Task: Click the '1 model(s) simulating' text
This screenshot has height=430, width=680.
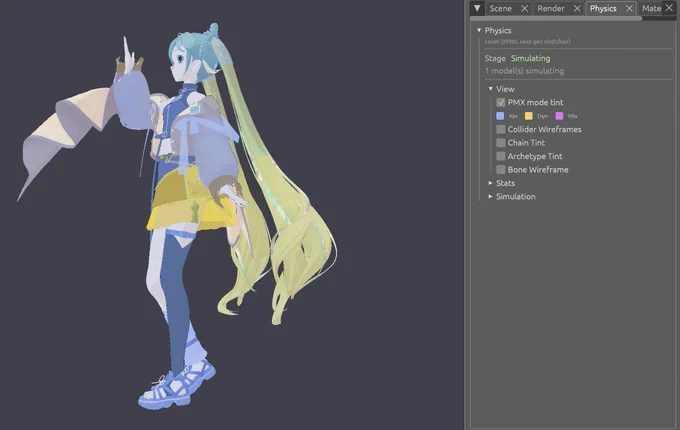Action: 524,71
